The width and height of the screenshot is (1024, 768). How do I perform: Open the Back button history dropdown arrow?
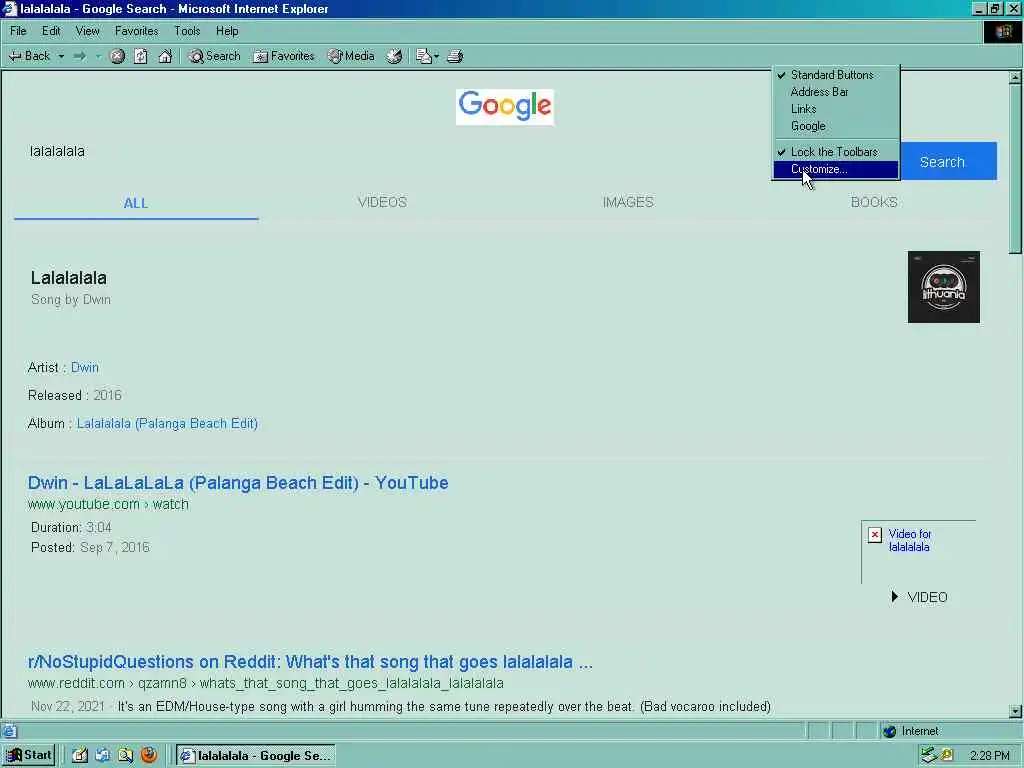pyautogui.click(x=61, y=56)
